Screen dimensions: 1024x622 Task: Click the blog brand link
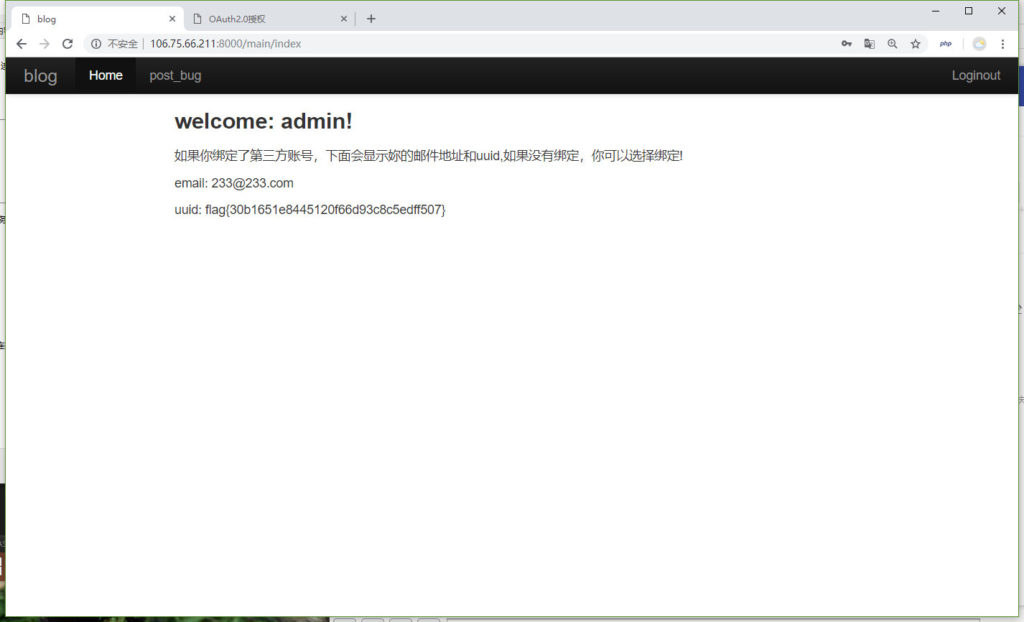[40, 76]
